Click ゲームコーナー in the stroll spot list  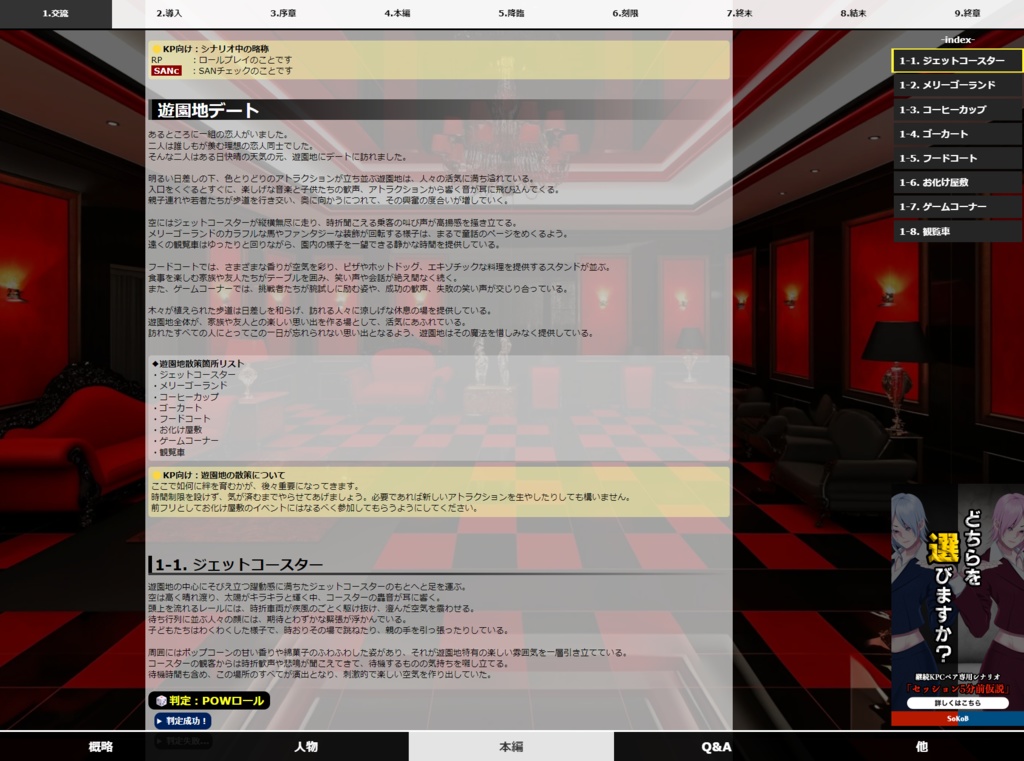[x=189, y=441]
